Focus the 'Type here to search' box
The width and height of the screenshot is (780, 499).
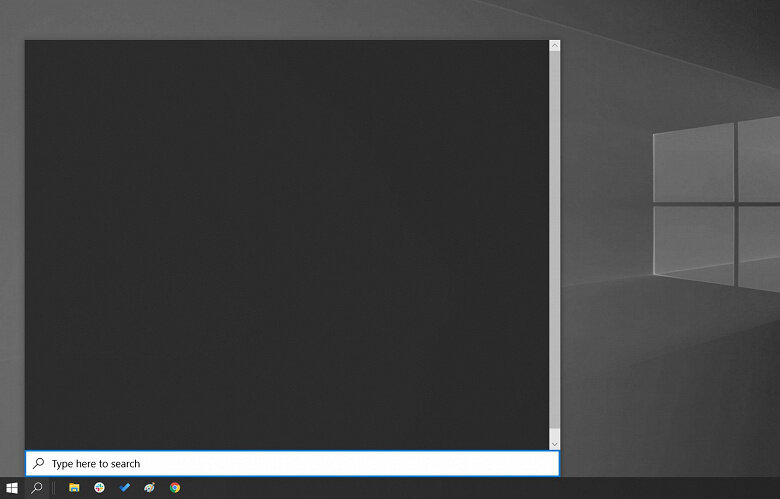[292, 464]
